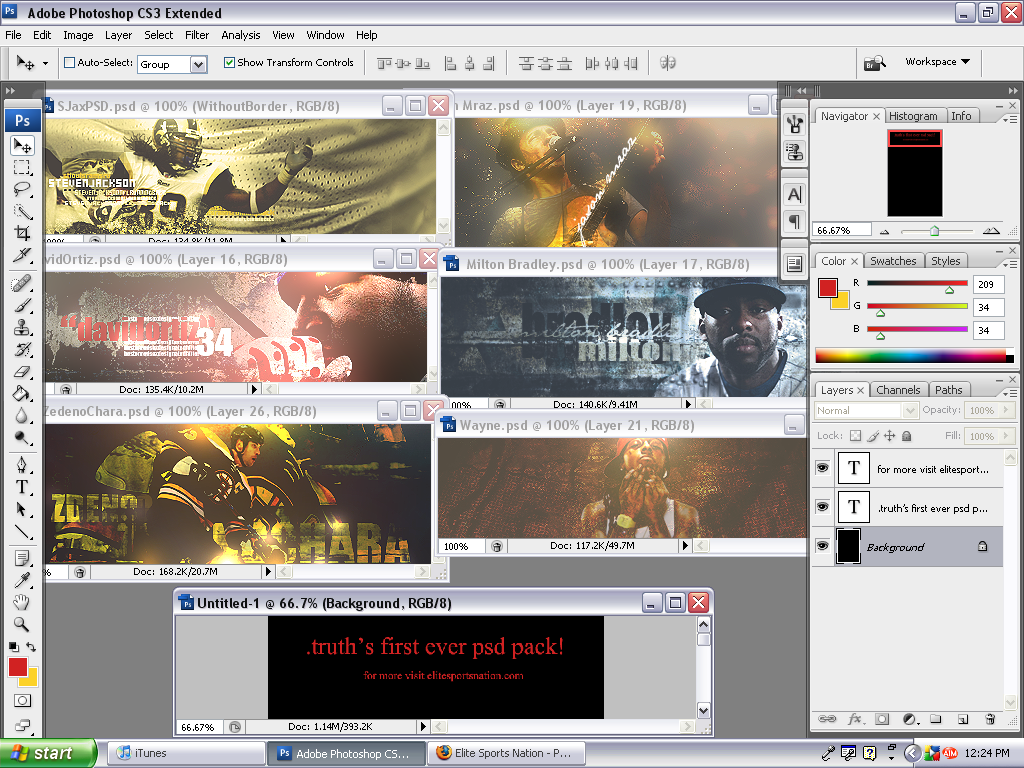Enable the Auto-Select checkbox
This screenshot has width=1024, height=768.
[x=69, y=63]
